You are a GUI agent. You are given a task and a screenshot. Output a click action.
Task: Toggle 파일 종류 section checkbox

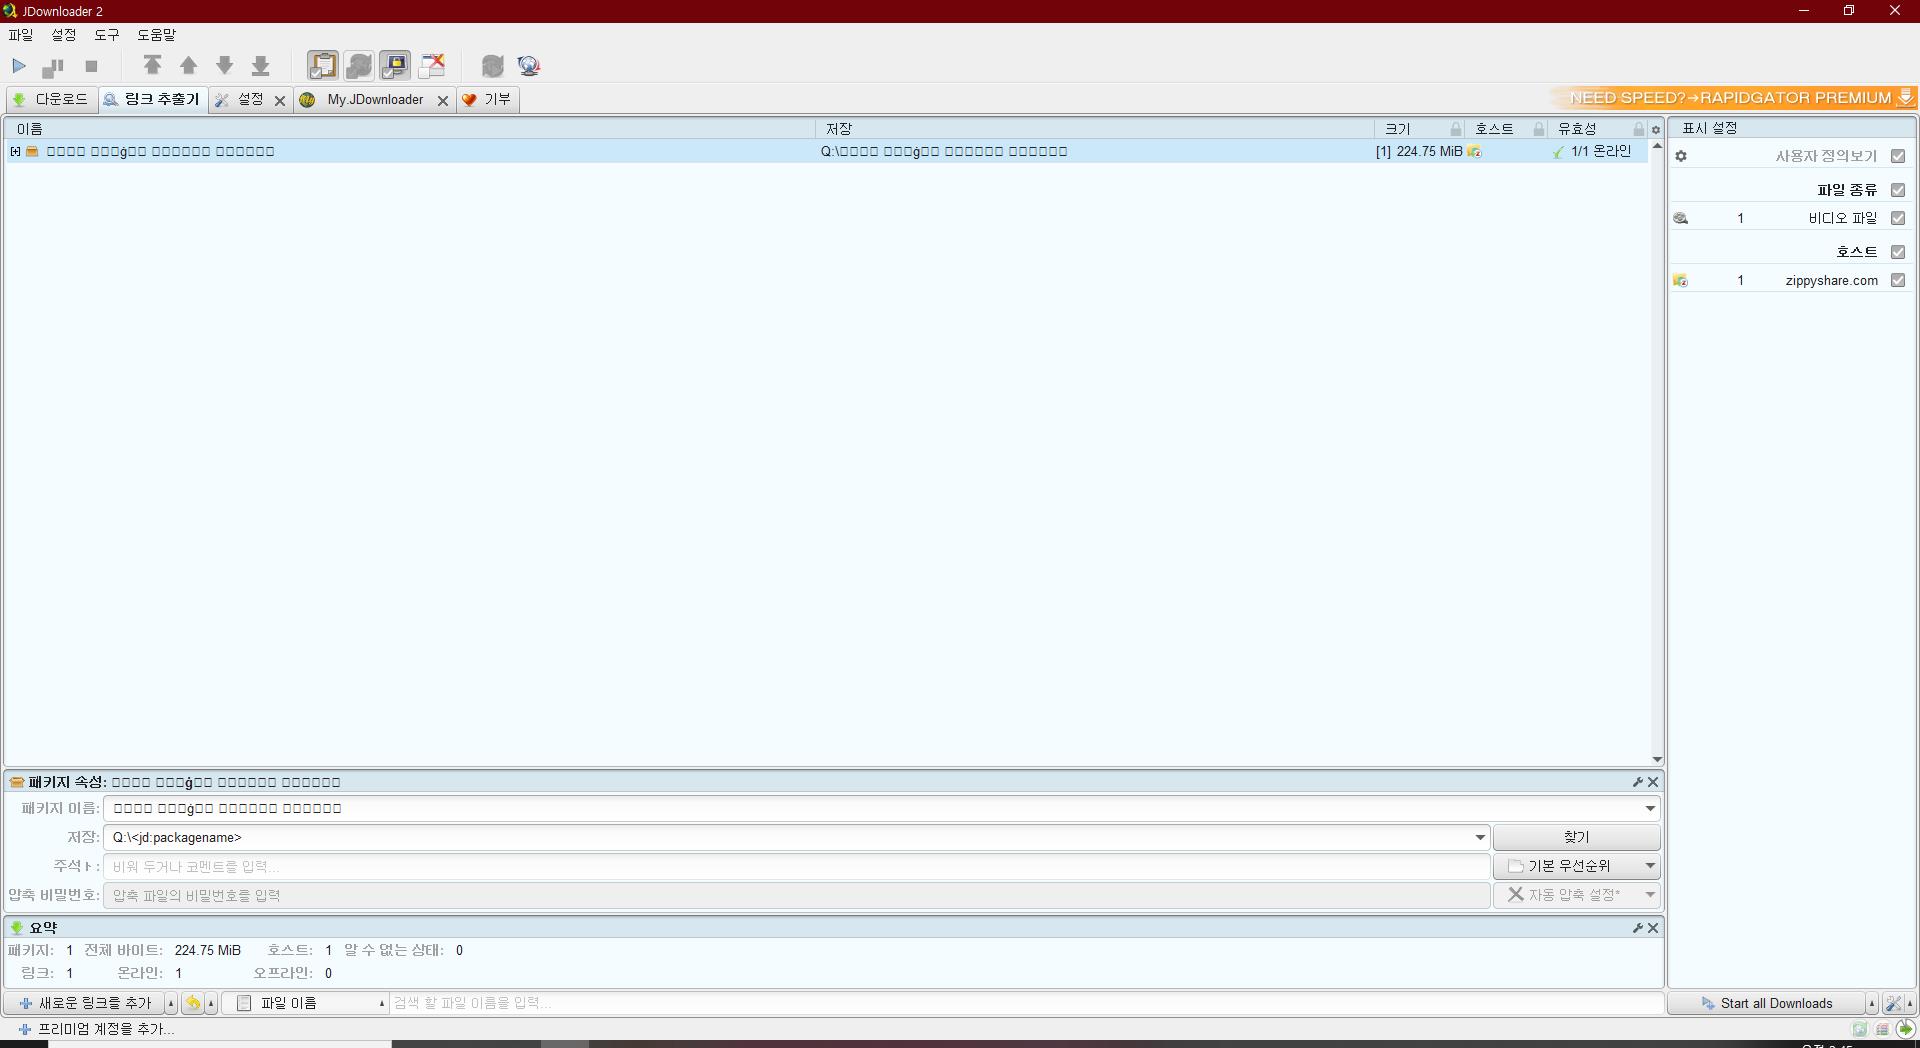coord(1898,190)
